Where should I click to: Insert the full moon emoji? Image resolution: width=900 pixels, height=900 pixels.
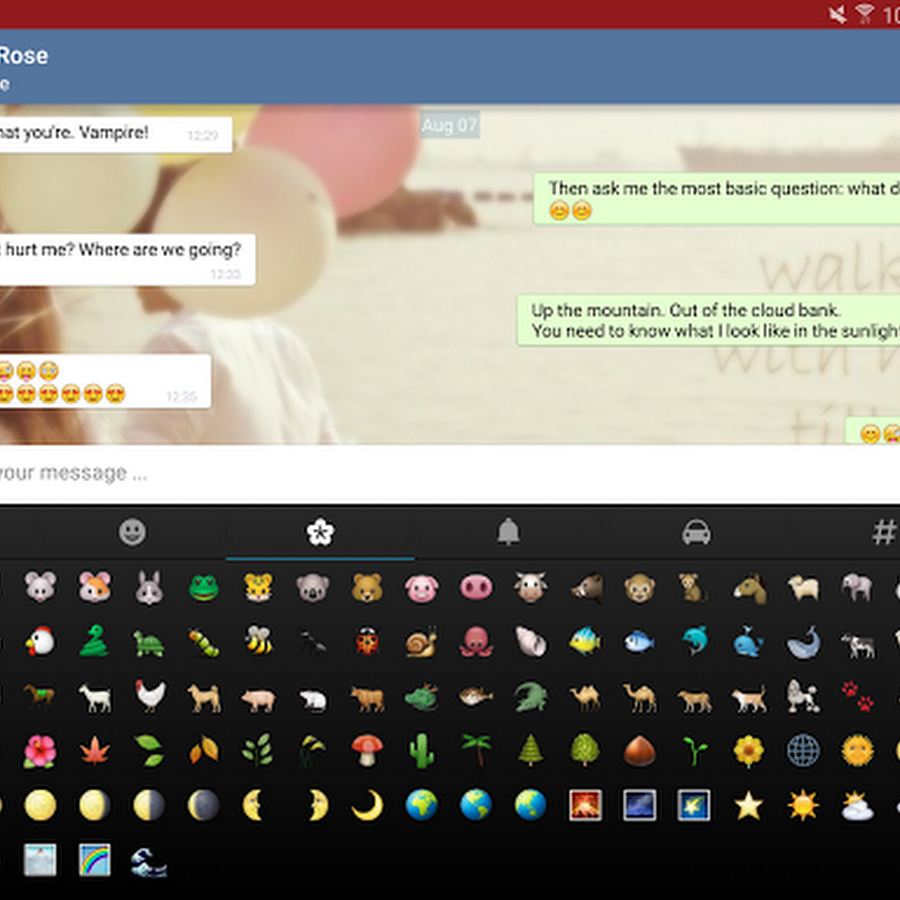coord(40,805)
